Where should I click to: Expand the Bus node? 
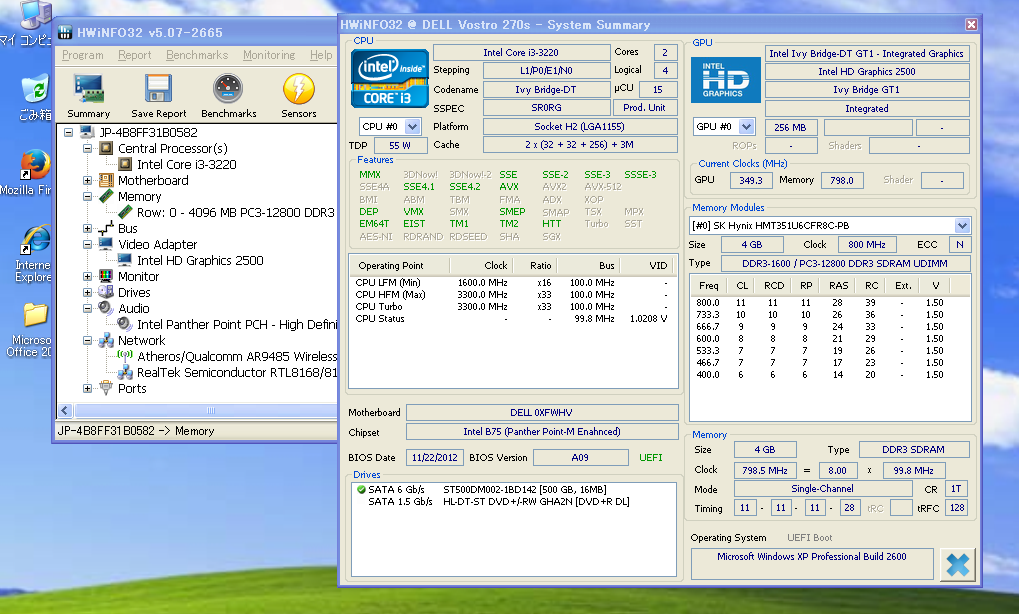[x=87, y=228]
